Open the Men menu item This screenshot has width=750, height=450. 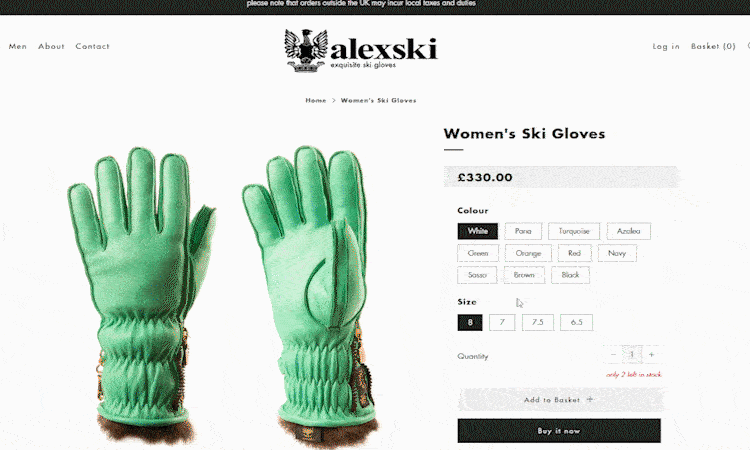18,46
